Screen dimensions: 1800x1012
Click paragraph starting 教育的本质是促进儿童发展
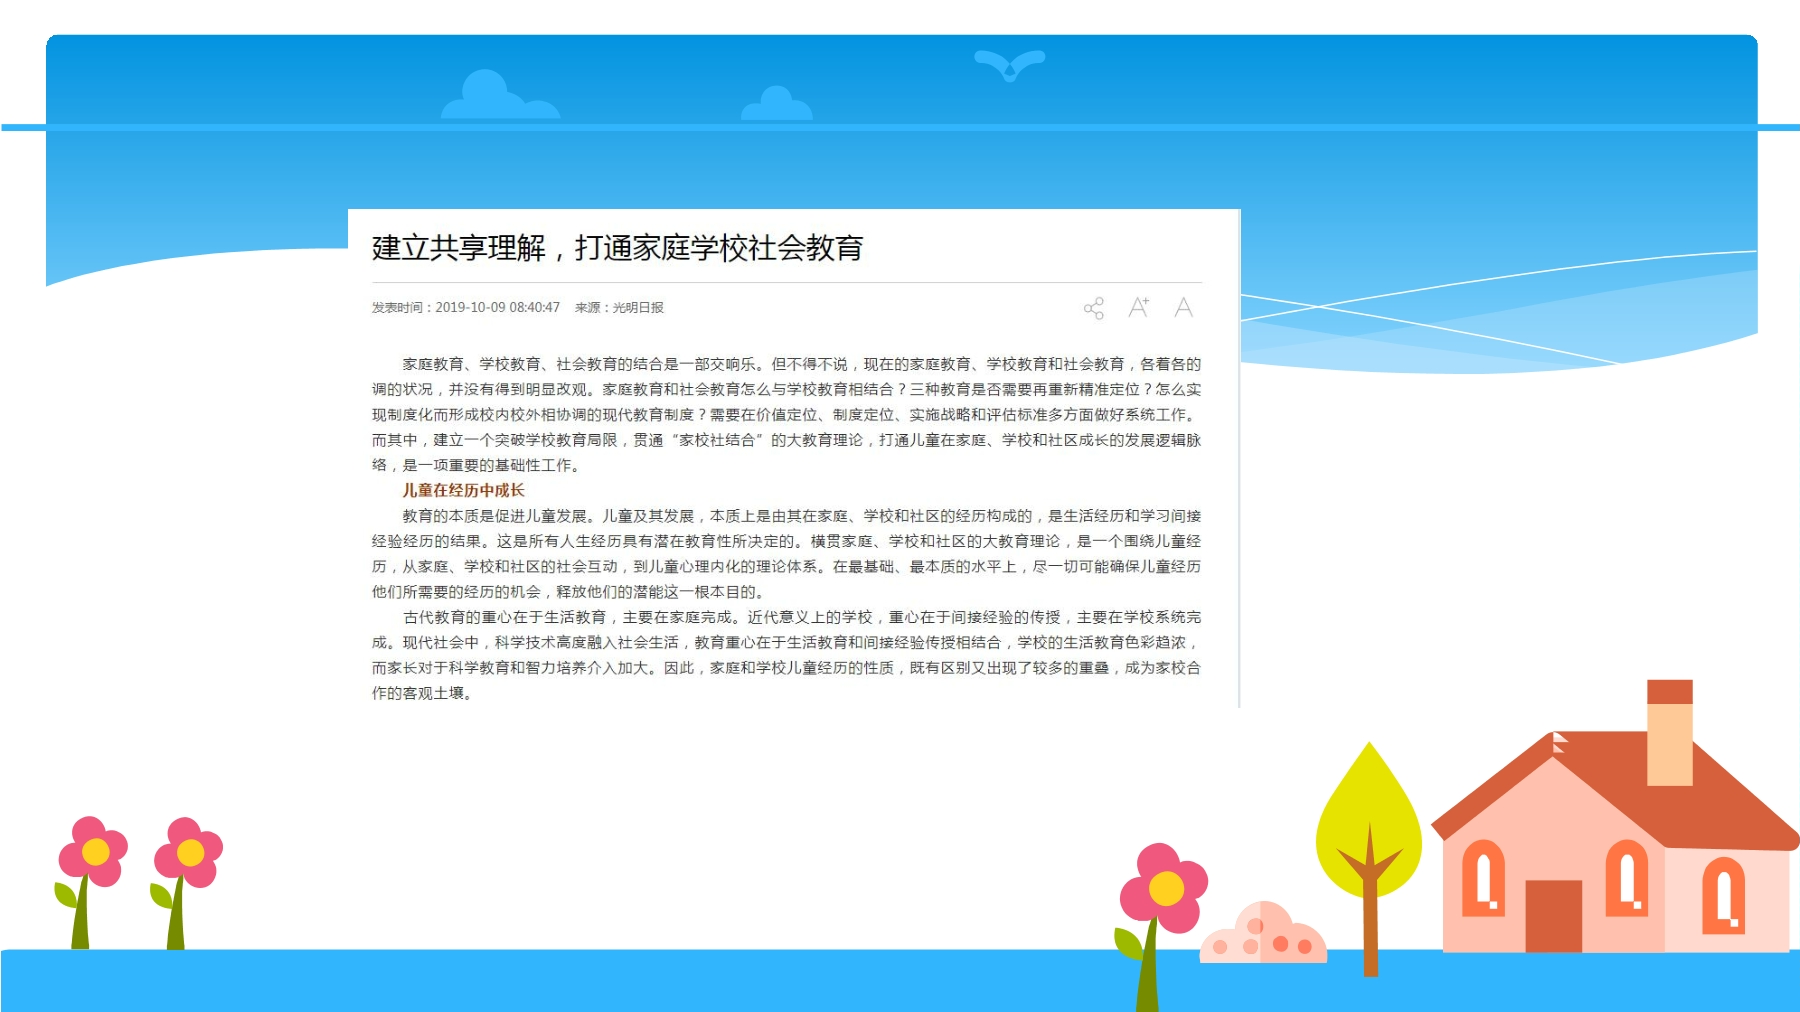[x=786, y=553]
